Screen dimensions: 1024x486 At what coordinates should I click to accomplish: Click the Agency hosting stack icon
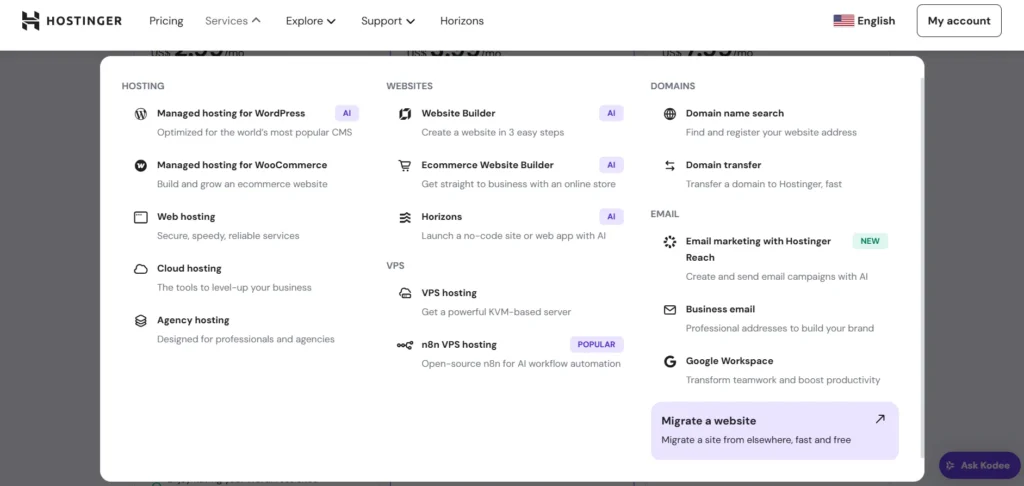pos(141,321)
